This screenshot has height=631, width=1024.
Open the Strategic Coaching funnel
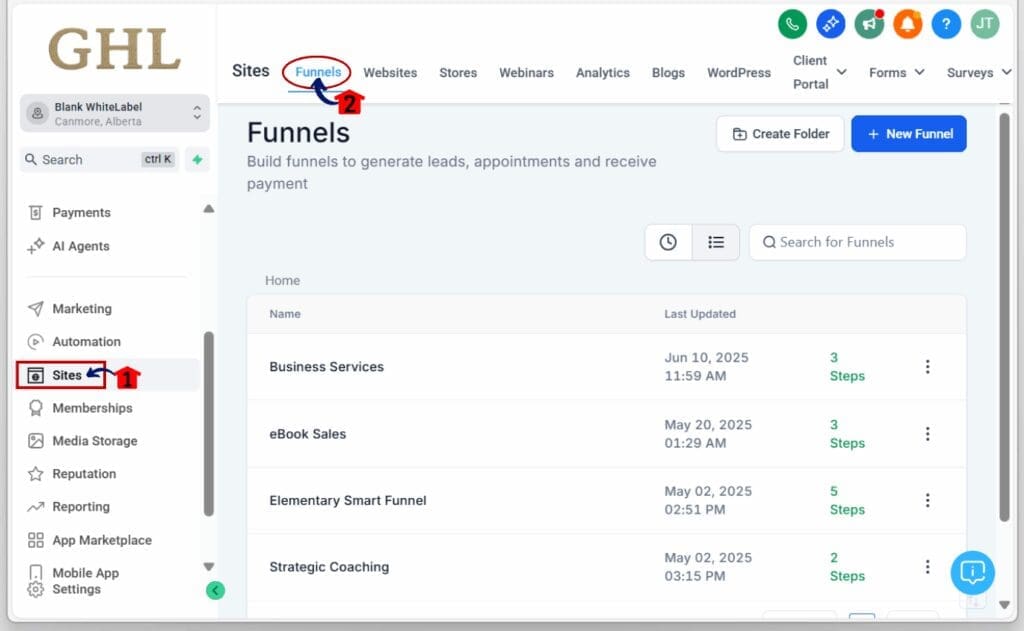click(329, 567)
